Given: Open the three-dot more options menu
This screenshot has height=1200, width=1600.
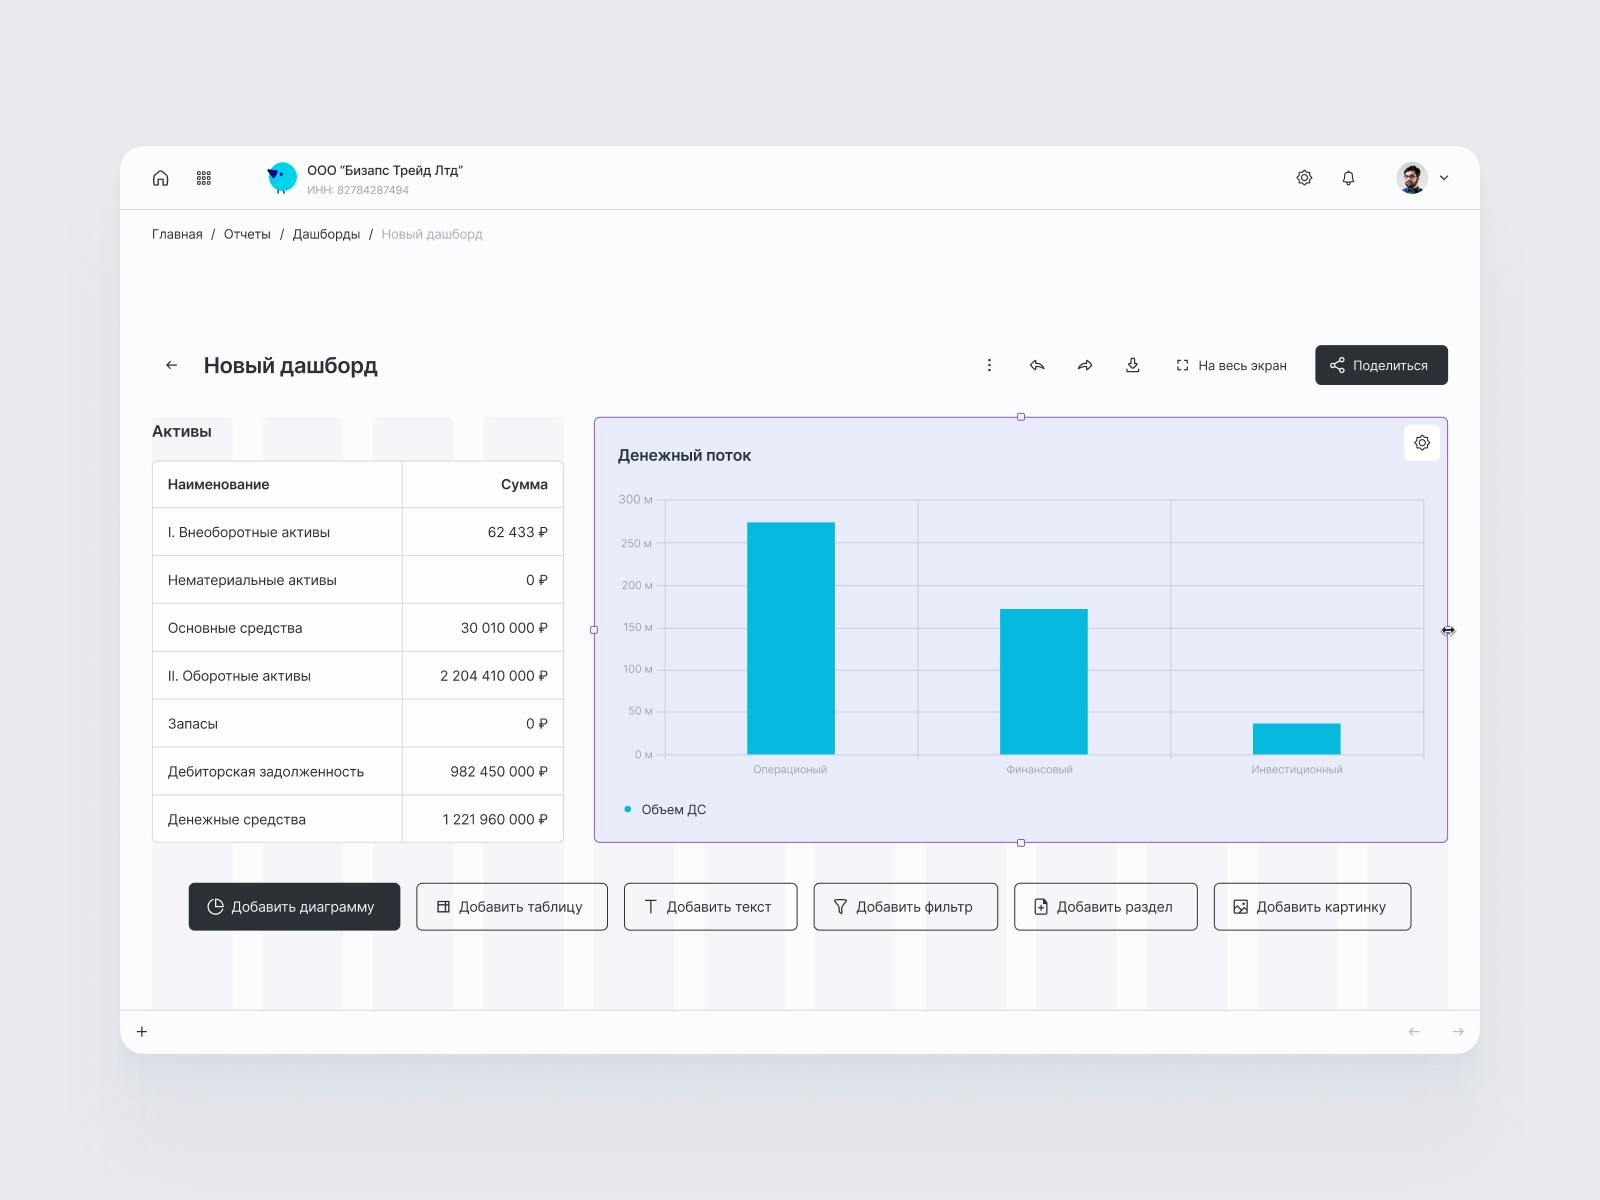Looking at the screenshot, I should [989, 365].
